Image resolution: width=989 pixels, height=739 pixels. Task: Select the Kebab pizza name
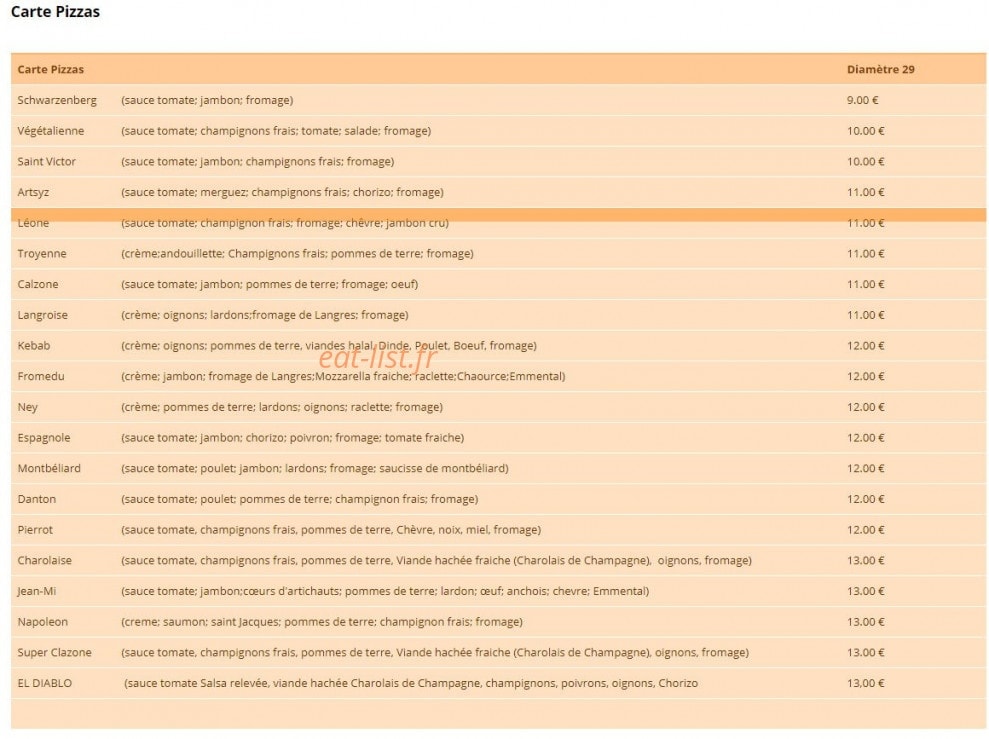tap(33, 346)
